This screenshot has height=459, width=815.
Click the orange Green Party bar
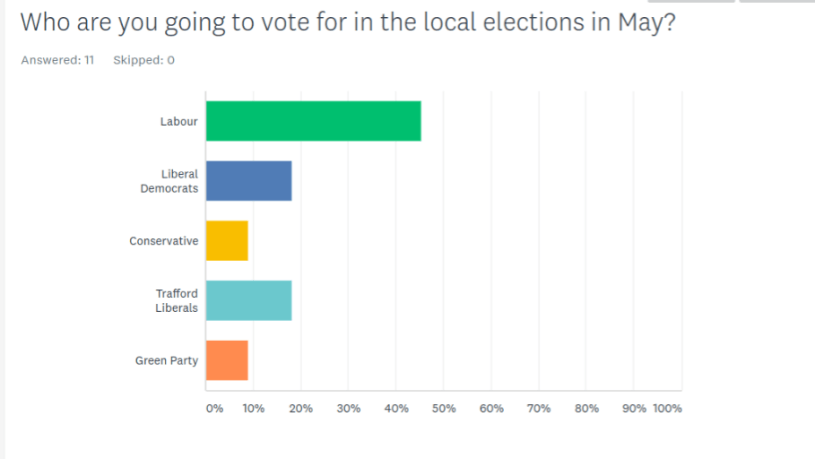tap(227, 360)
